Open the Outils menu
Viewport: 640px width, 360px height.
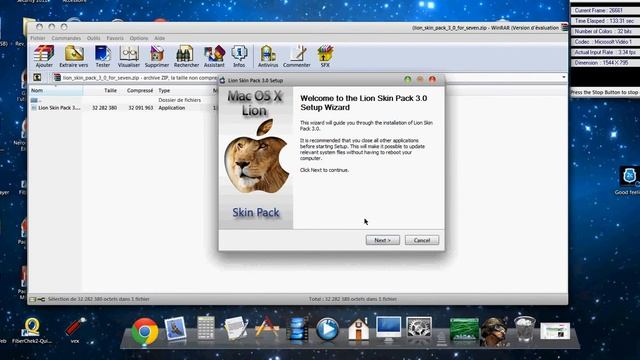click(x=93, y=38)
